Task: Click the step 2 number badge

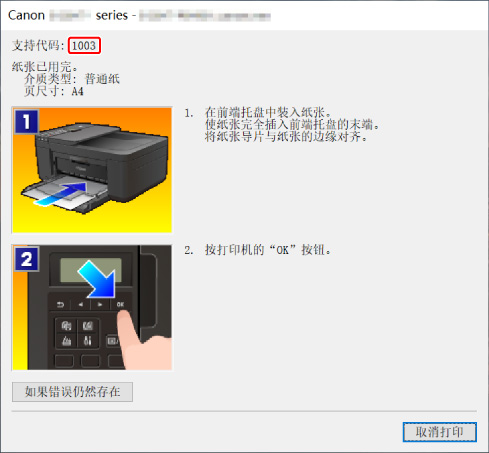Action: coord(27,259)
